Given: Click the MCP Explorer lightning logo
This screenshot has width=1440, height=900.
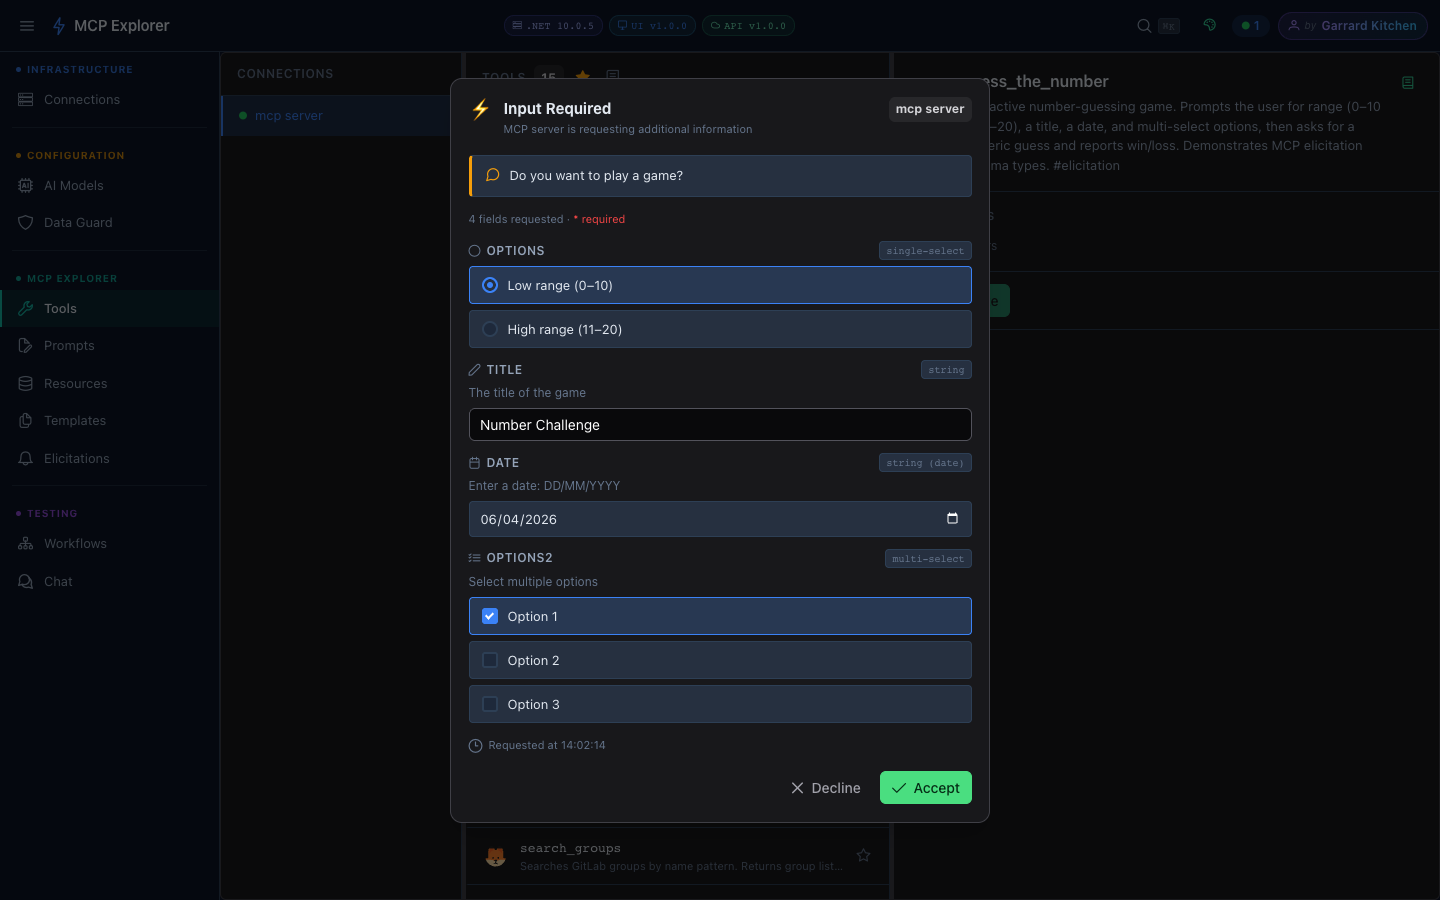Looking at the screenshot, I should point(59,26).
